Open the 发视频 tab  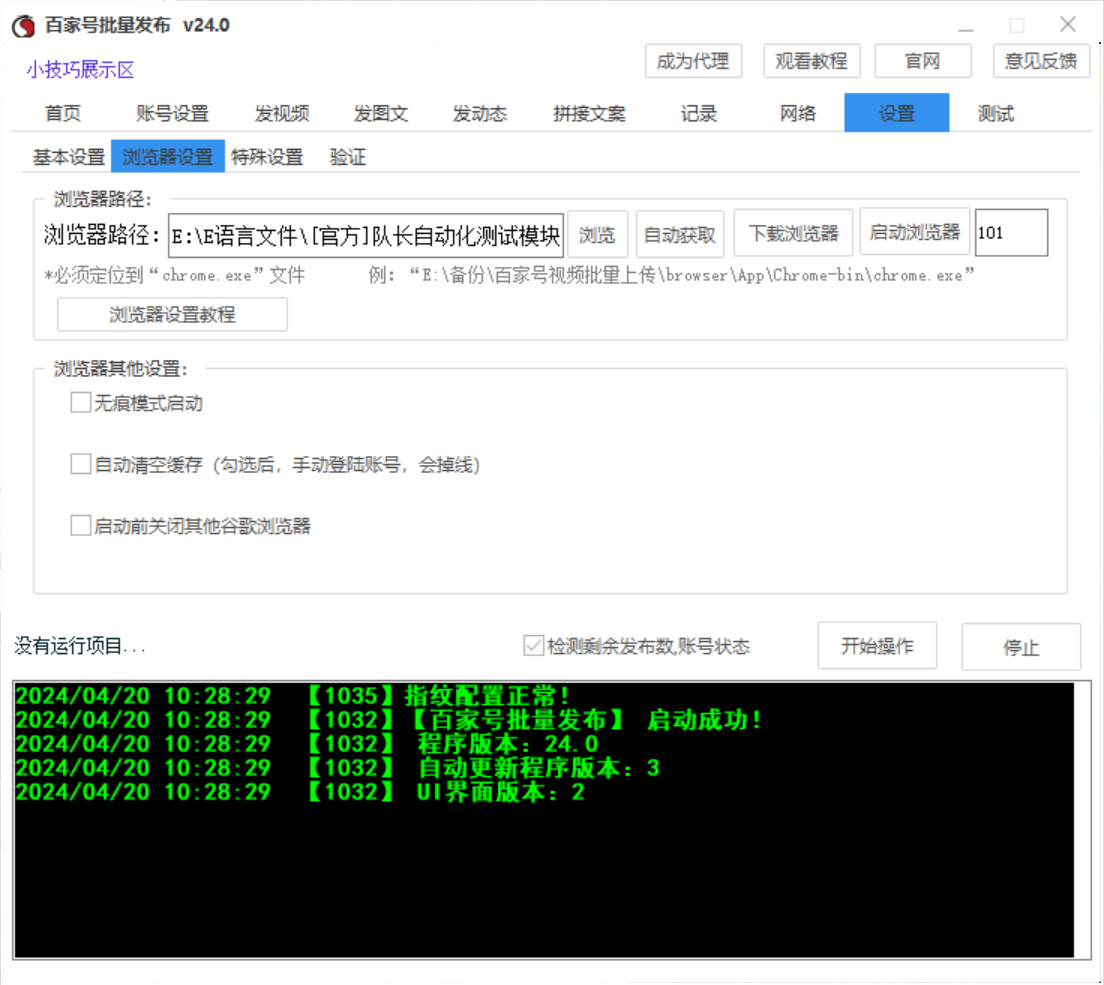[x=282, y=113]
